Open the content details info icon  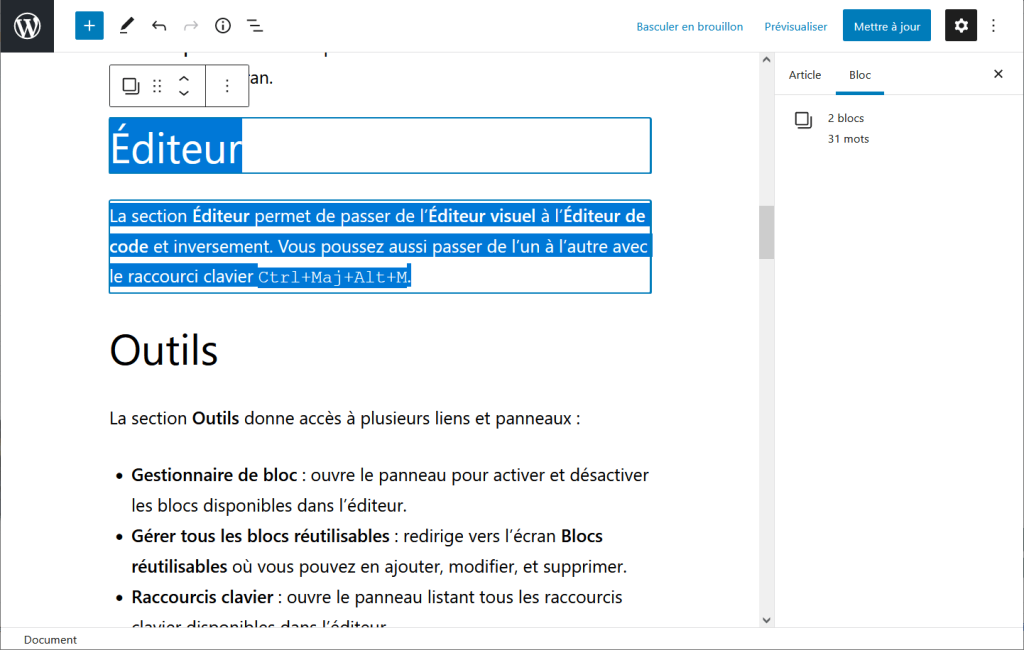[223, 26]
